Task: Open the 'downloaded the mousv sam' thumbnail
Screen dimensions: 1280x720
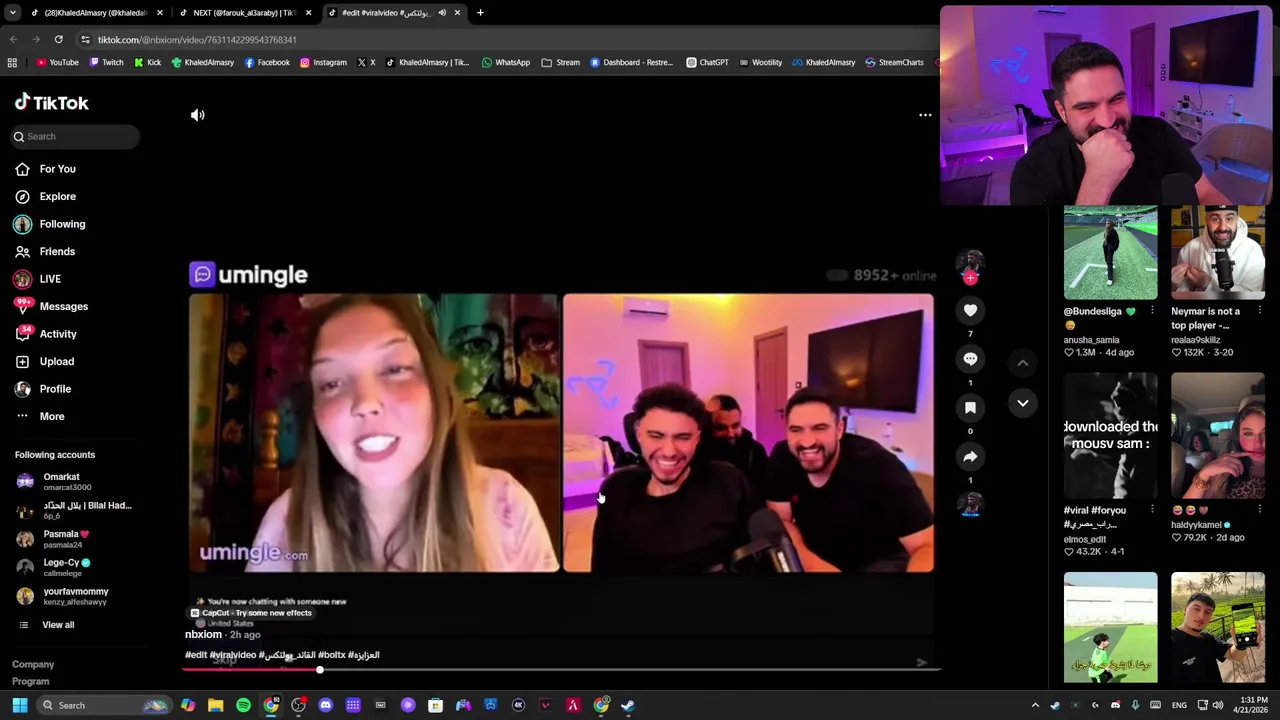Action: coord(1110,436)
